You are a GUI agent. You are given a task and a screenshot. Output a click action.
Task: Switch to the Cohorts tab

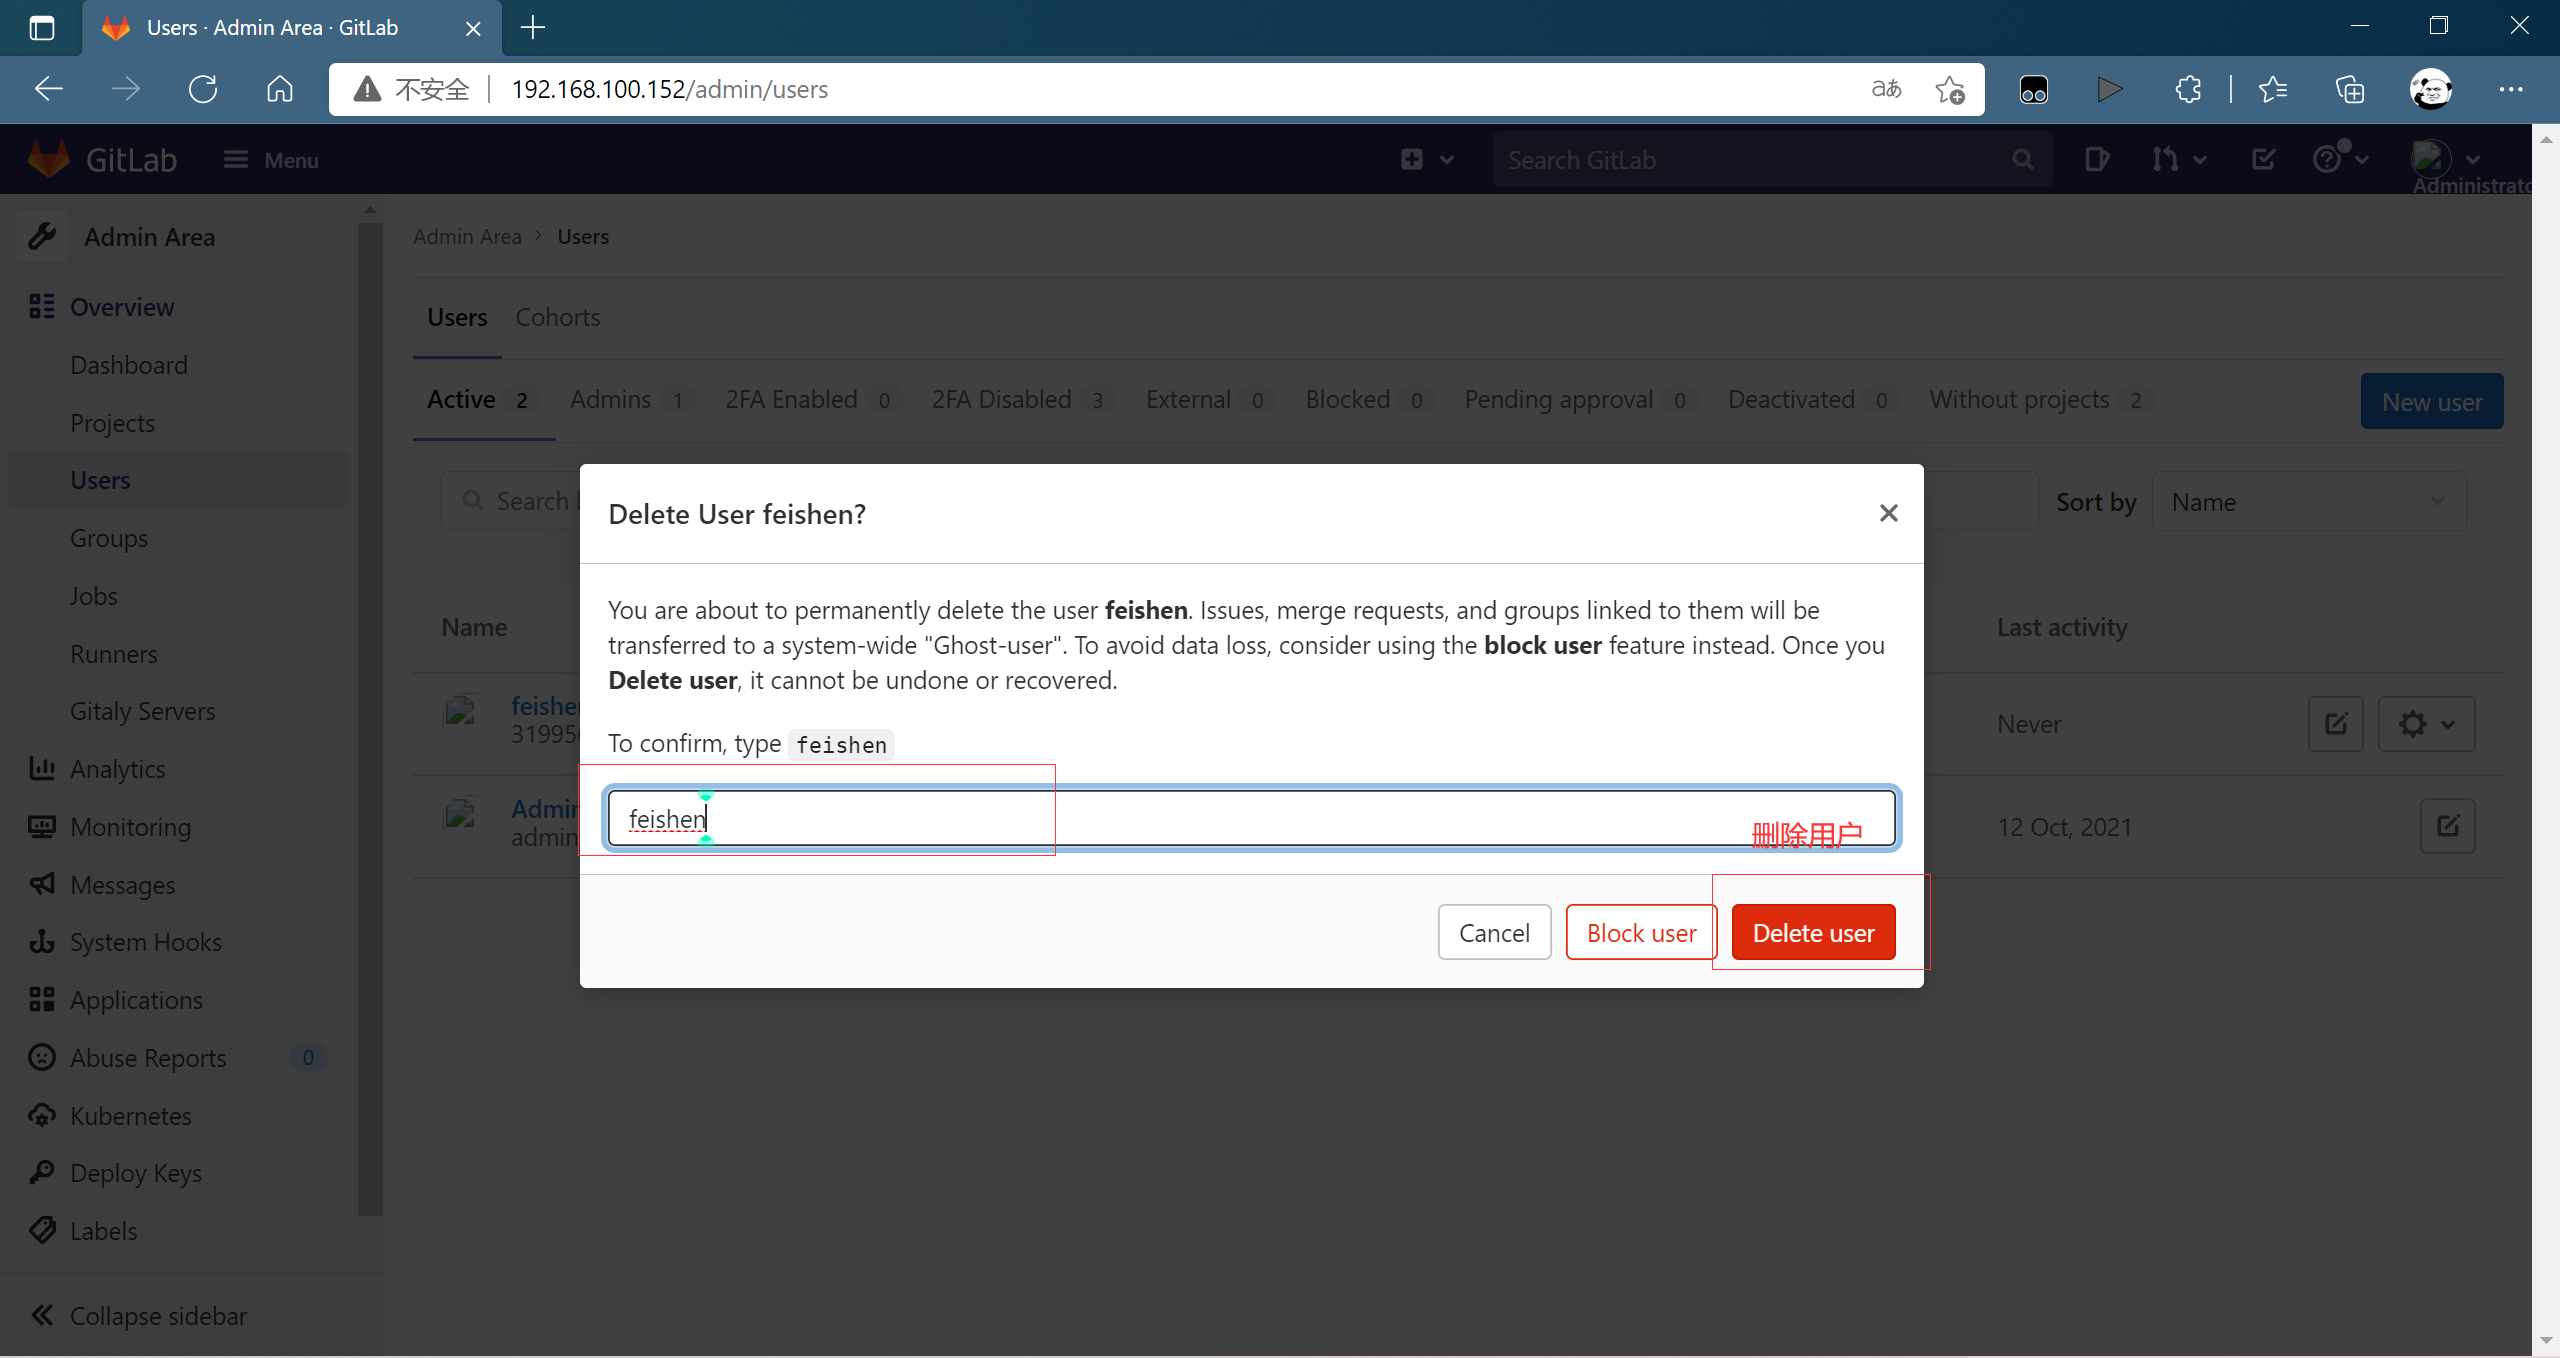pos(558,317)
